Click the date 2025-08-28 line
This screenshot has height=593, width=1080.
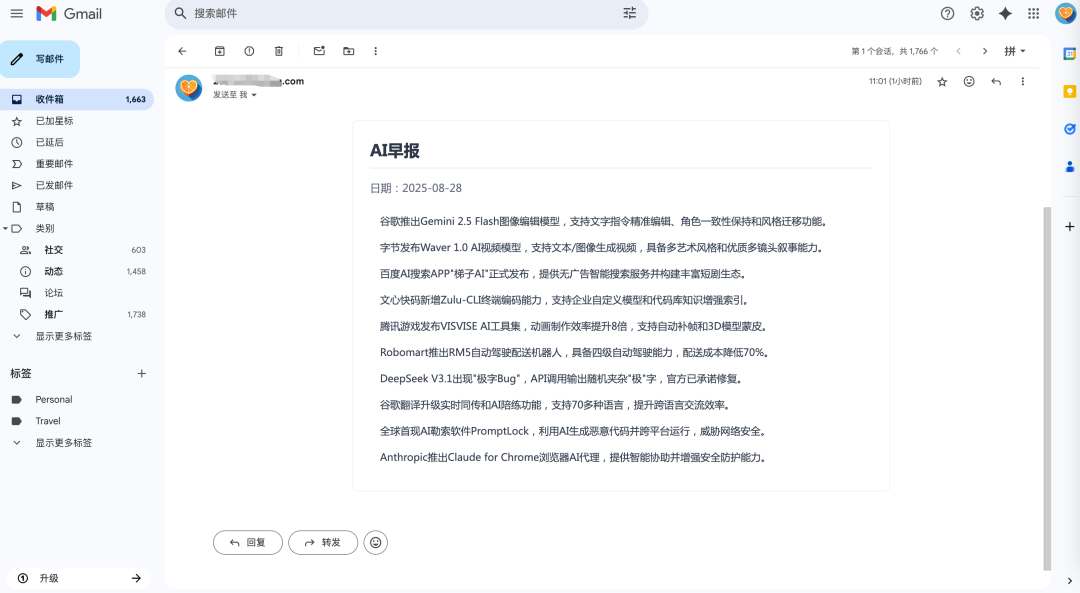416,188
